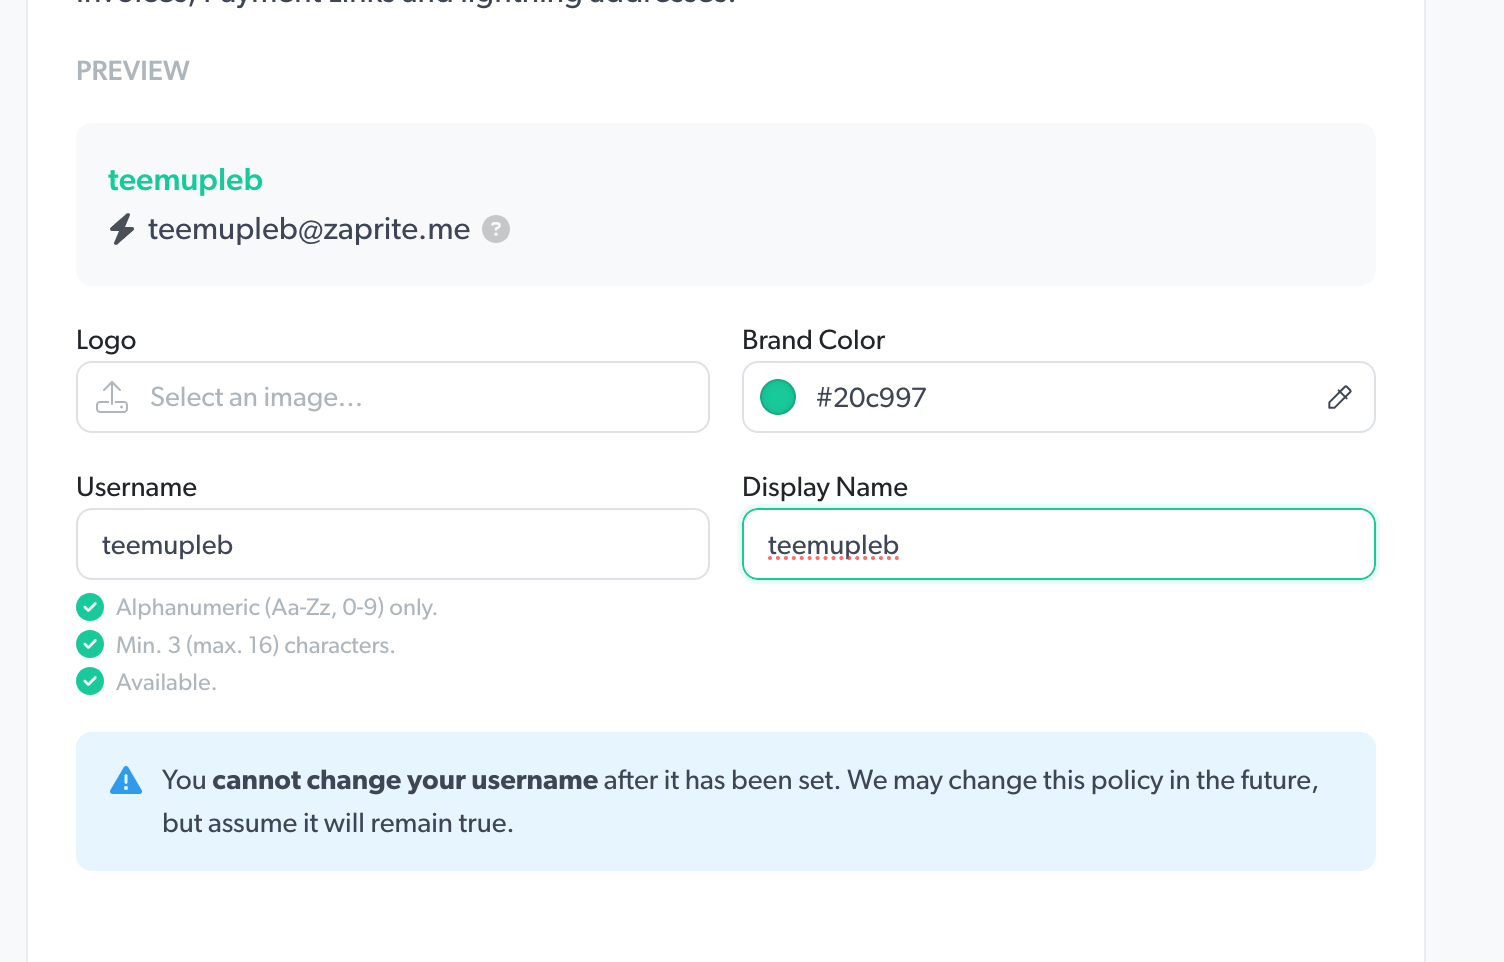Click the green check beside Min. 3 characters
Image resolution: width=1504 pixels, height=962 pixels.
click(x=90, y=645)
